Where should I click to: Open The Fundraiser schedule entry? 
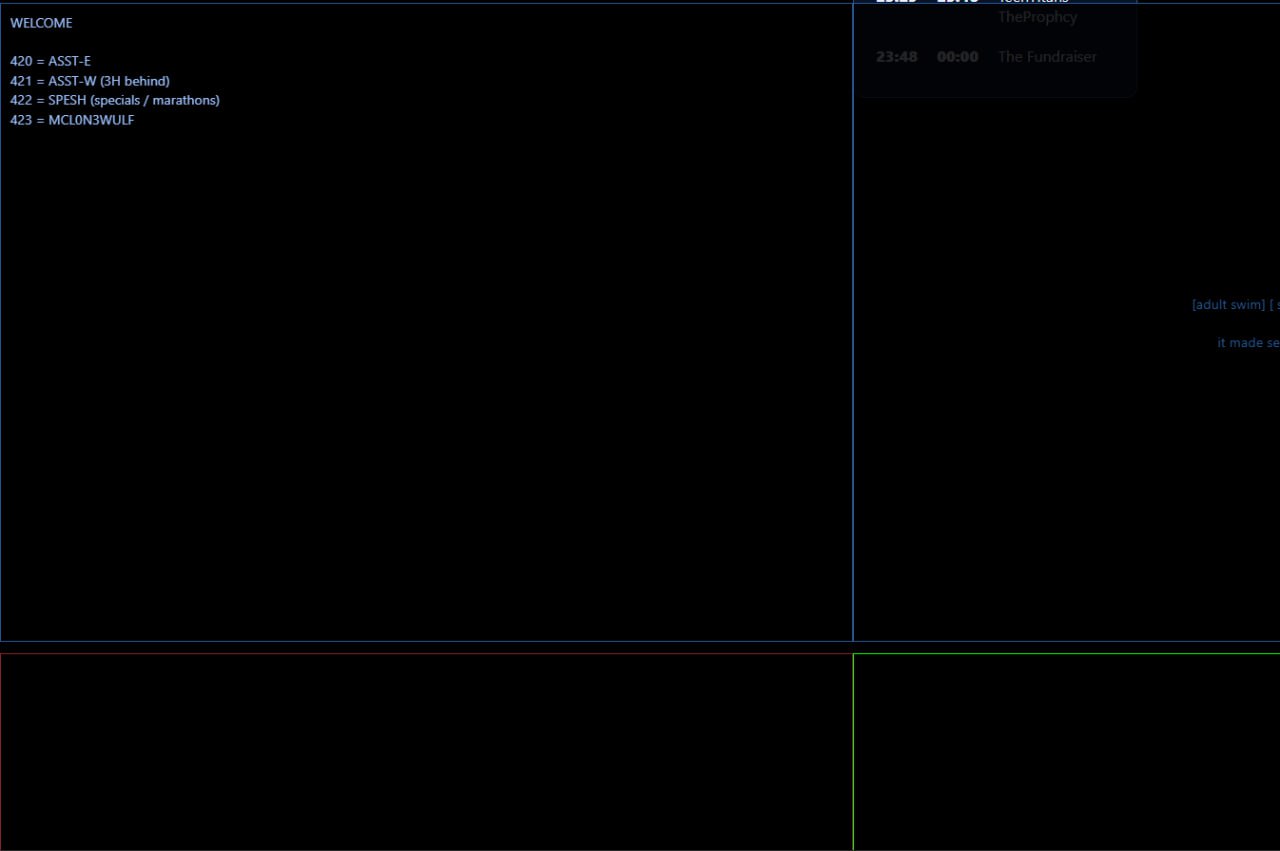click(x=1047, y=57)
